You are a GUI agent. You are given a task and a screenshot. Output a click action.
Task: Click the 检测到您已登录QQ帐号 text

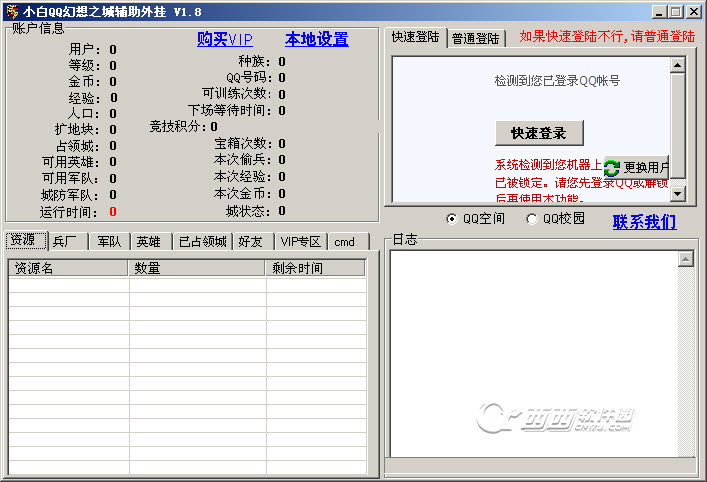coord(557,81)
